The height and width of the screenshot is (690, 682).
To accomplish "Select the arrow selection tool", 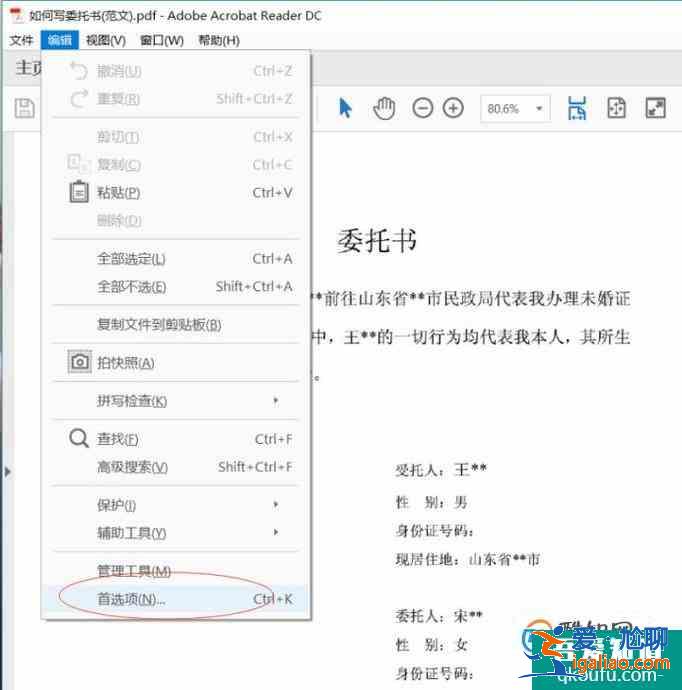I will pyautogui.click(x=345, y=108).
